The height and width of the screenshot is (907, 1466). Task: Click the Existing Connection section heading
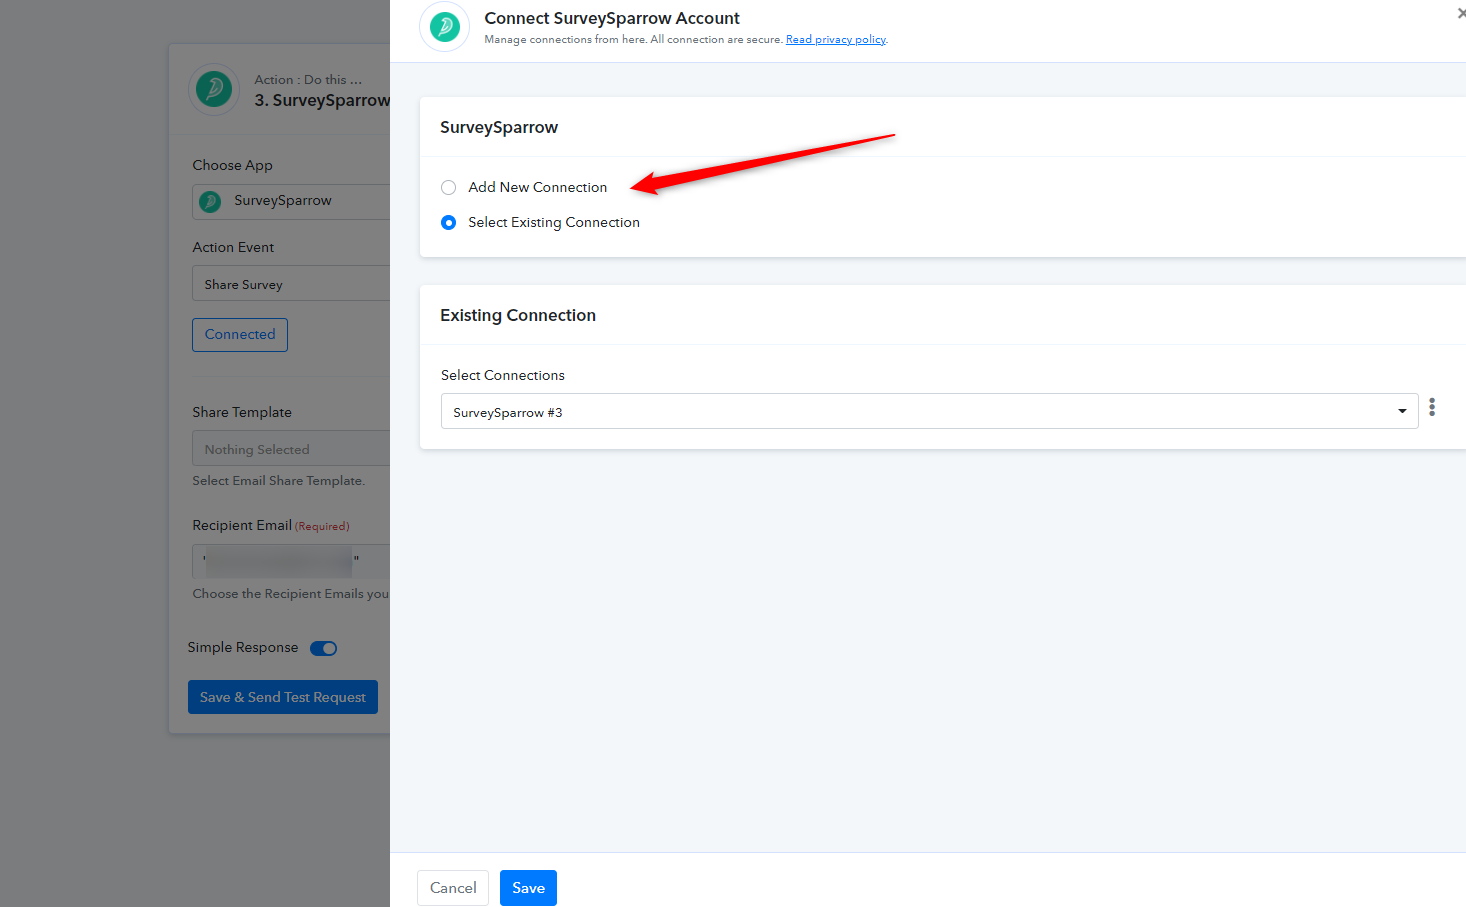tap(518, 315)
